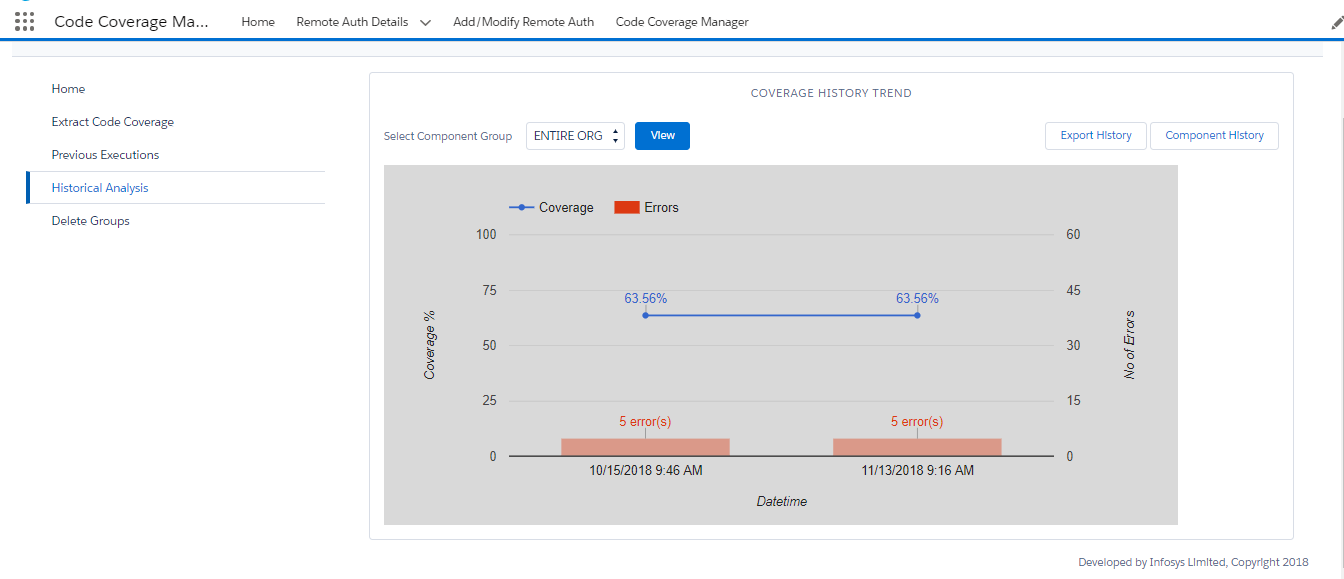Open the Add/Modify Remote Auth tab
Screen dimensions: 1344x579
coord(523,21)
